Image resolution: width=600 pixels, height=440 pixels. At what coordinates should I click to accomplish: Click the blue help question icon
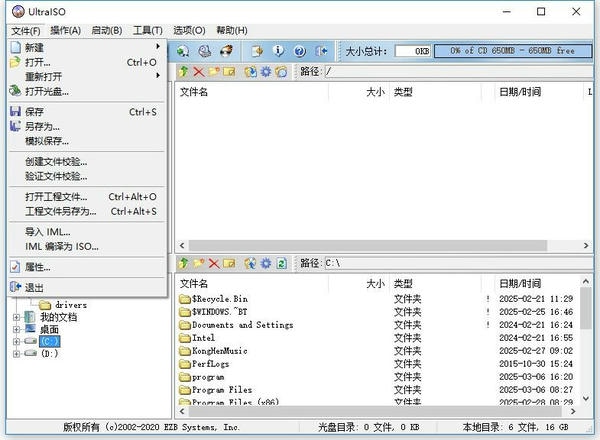click(300, 51)
